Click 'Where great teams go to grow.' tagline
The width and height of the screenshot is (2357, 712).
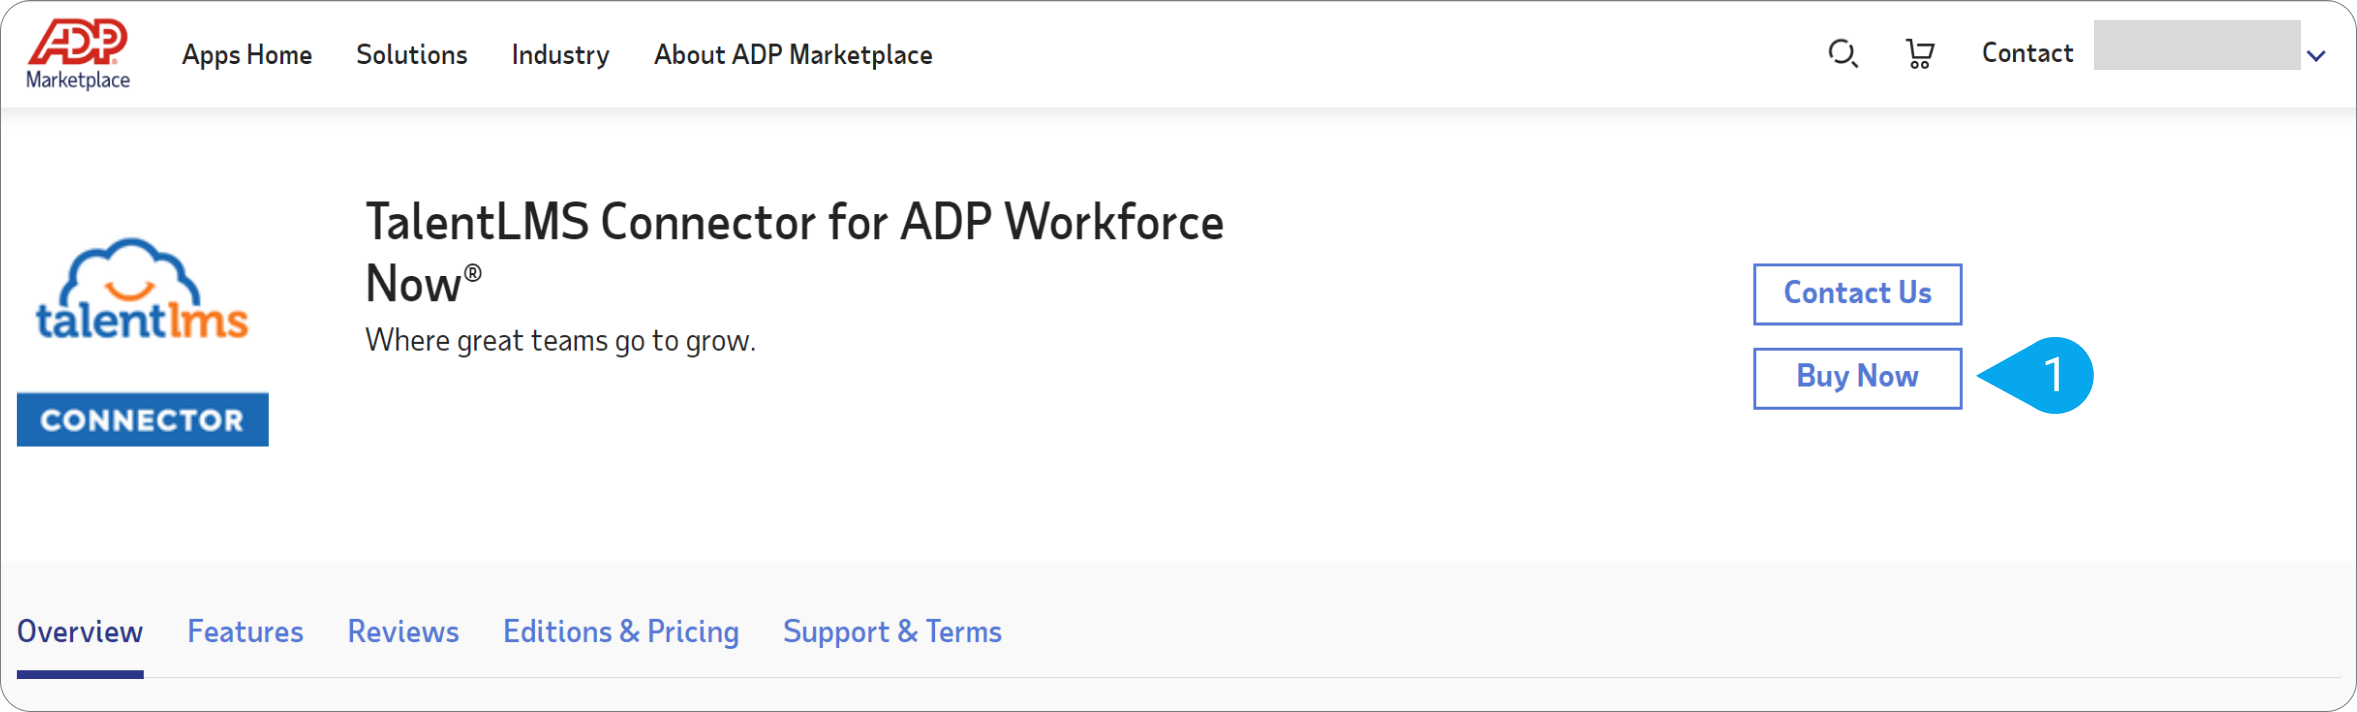pos(560,341)
